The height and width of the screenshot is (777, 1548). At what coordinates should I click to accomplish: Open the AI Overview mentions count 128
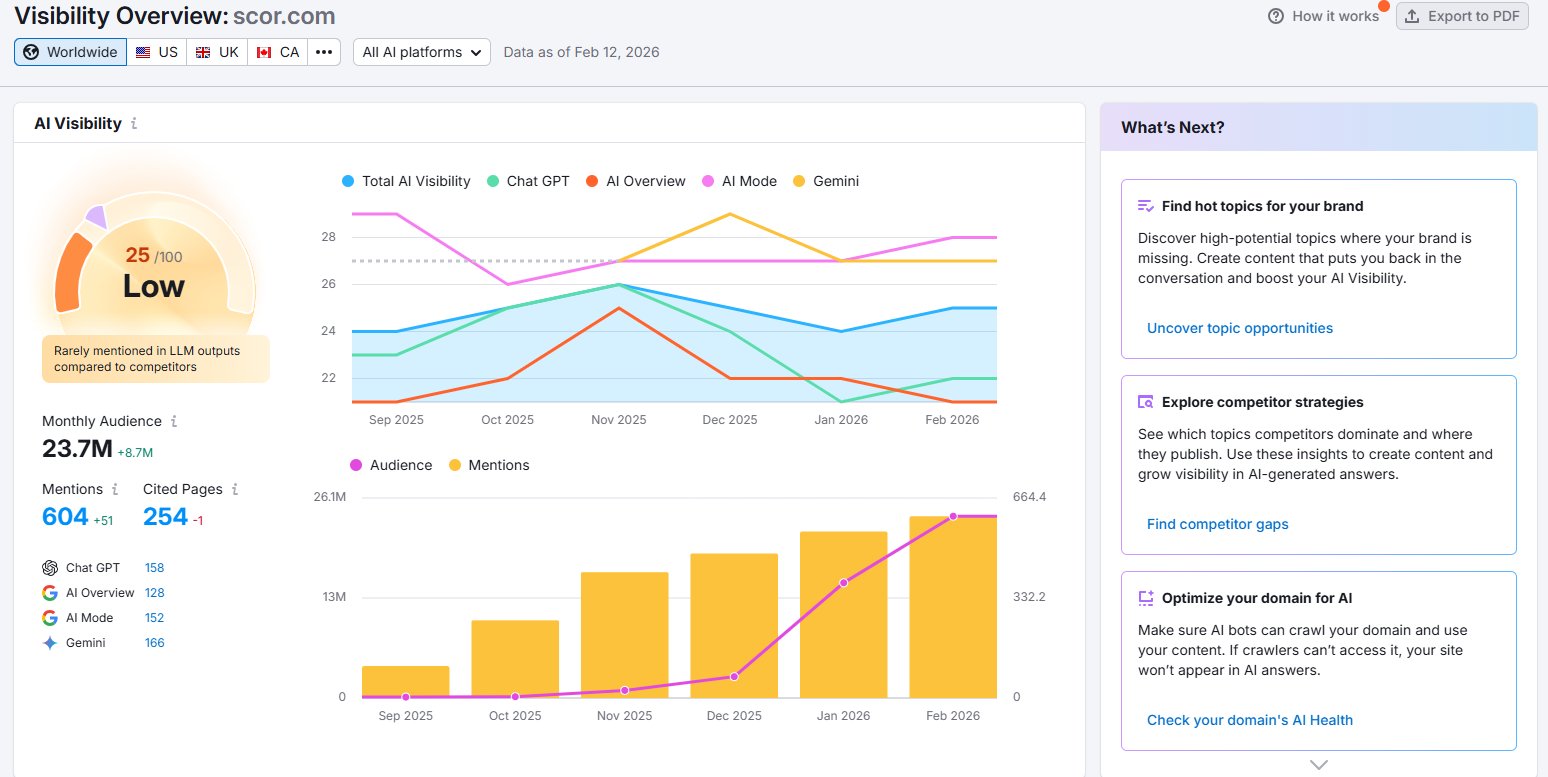tap(154, 593)
